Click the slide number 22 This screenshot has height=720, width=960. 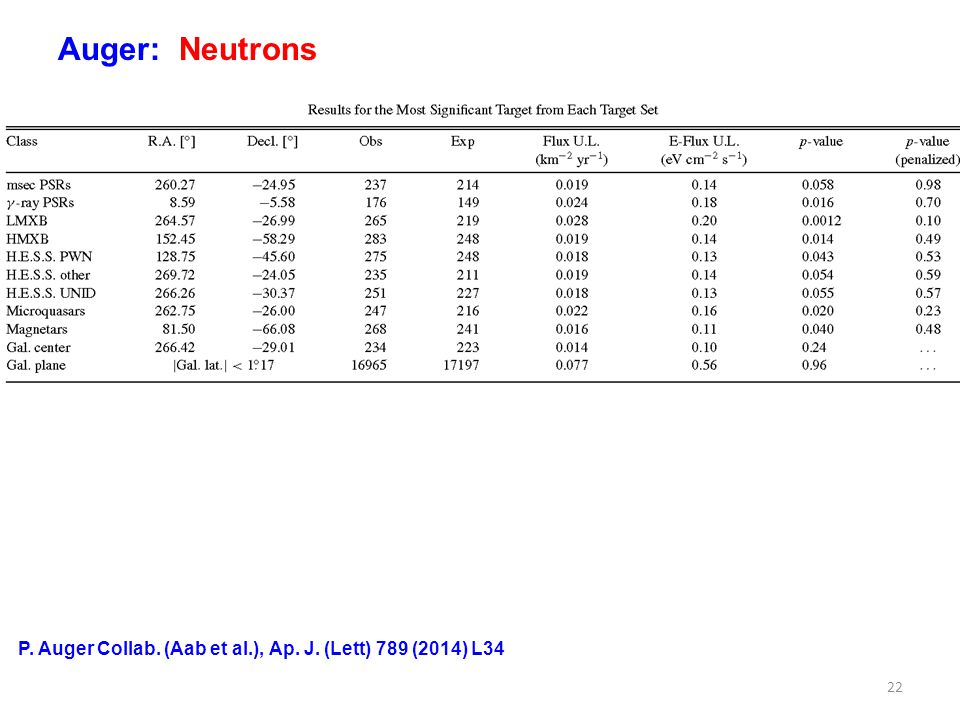[894, 688]
